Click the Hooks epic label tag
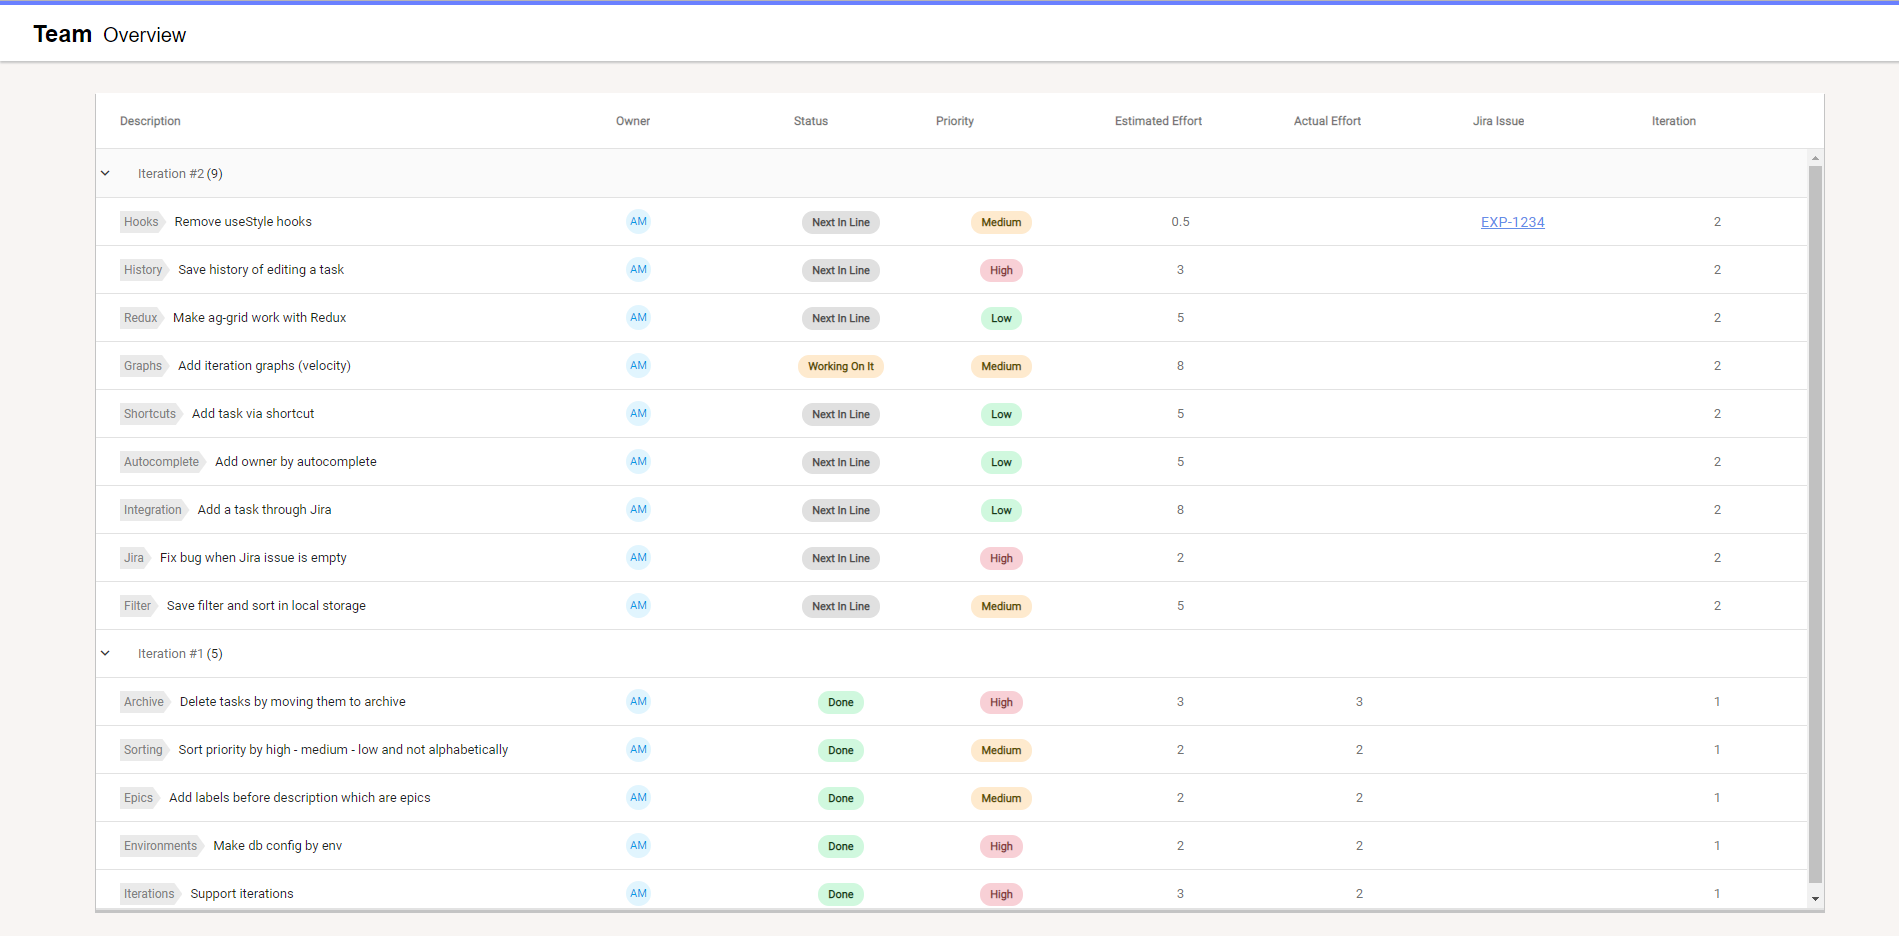This screenshot has height=936, width=1899. click(142, 222)
